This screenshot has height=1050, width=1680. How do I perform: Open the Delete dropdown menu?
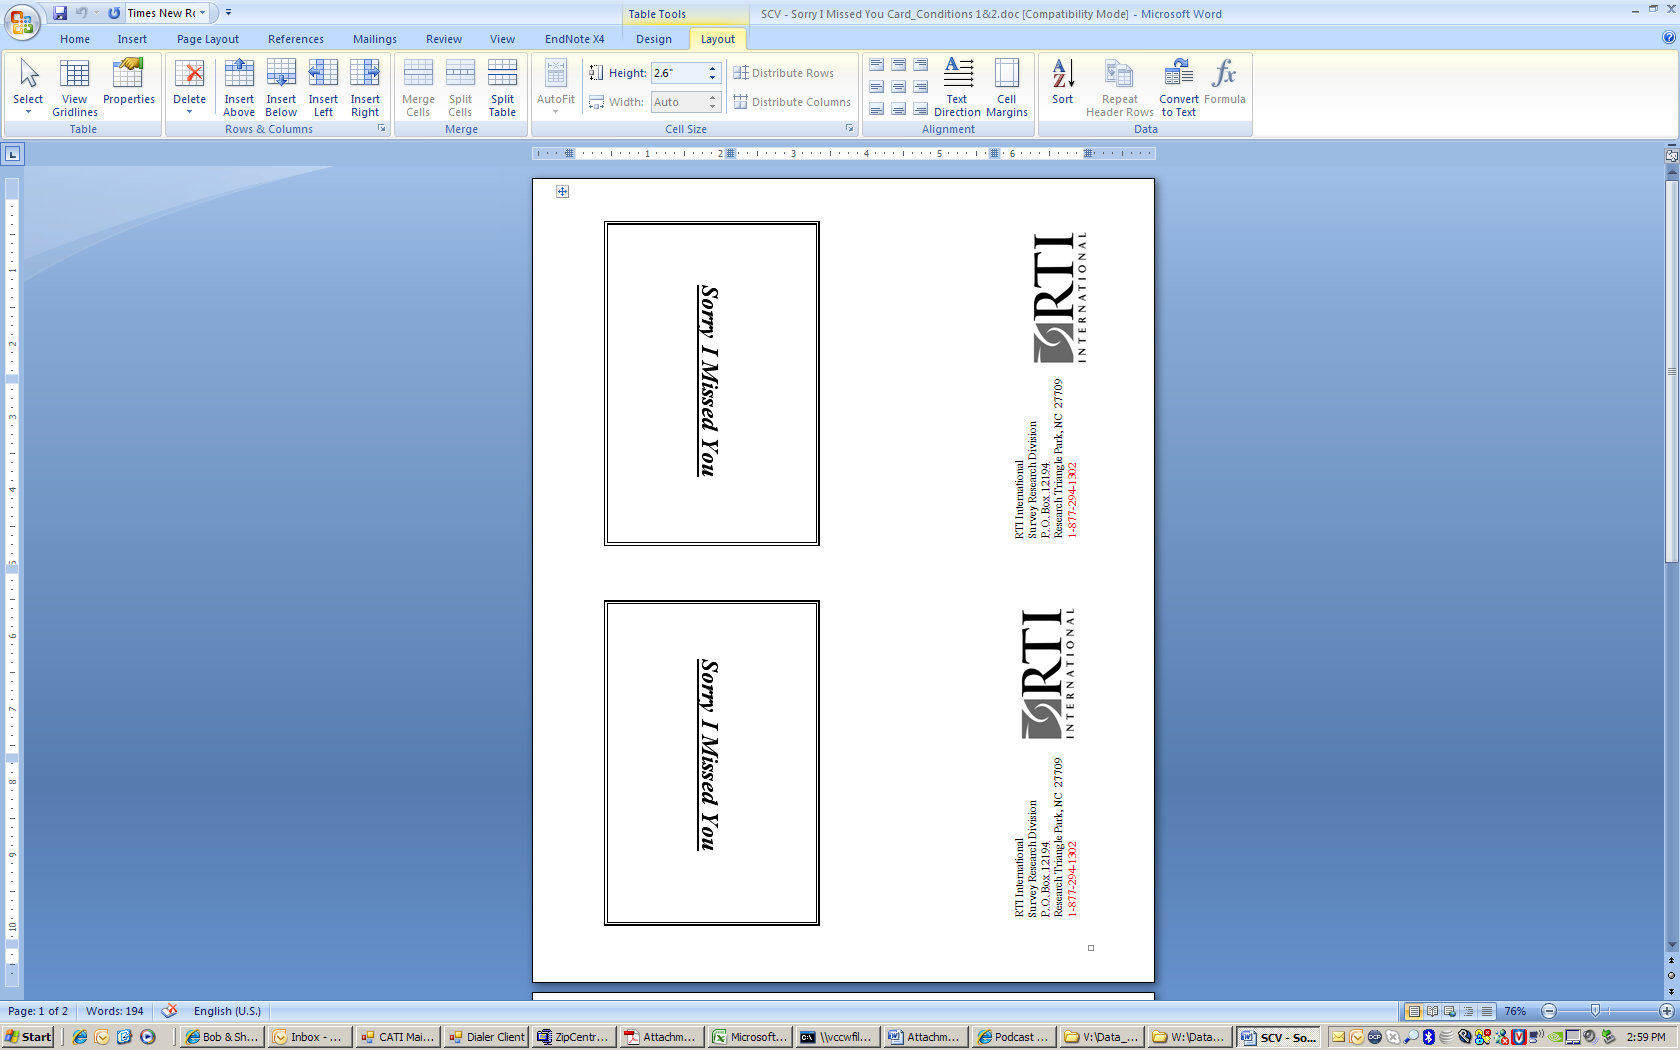pyautogui.click(x=189, y=88)
